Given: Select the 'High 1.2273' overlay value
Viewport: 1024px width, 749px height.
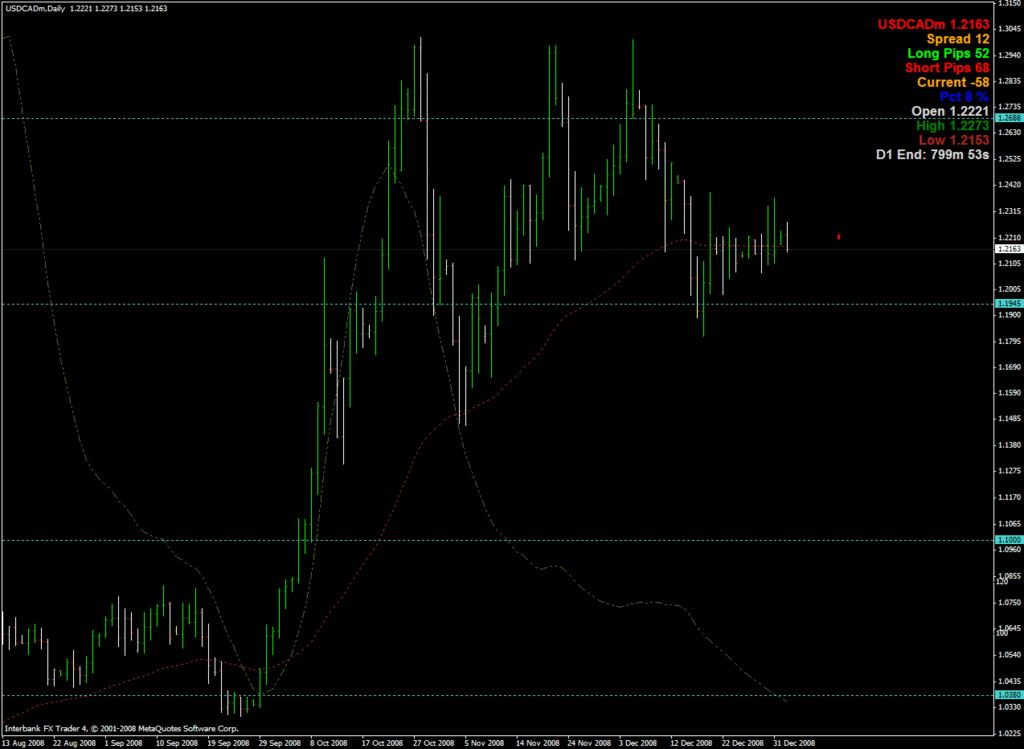Looking at the screenshot, I should (953, 125).
